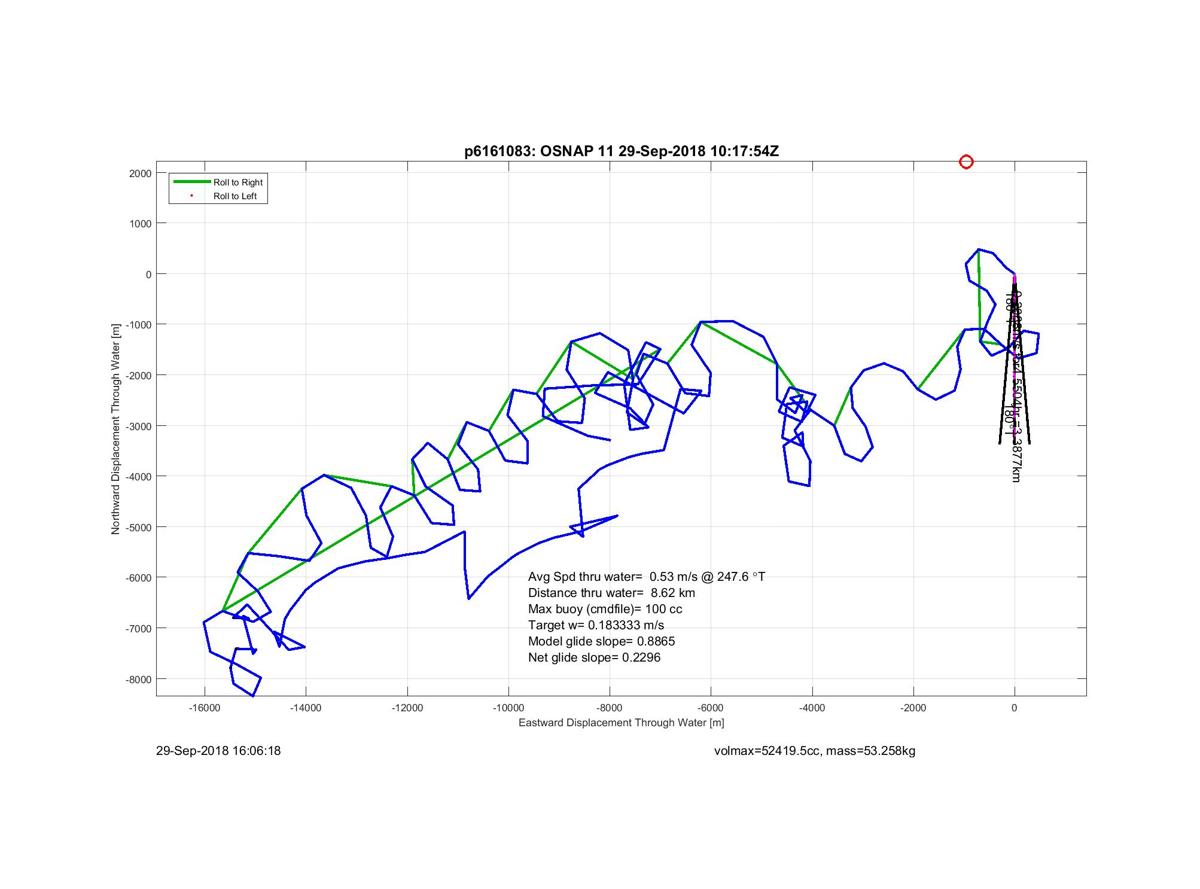Click the y-axis tick label -6000
1200x889 pixels.
(x=137, y=578)
